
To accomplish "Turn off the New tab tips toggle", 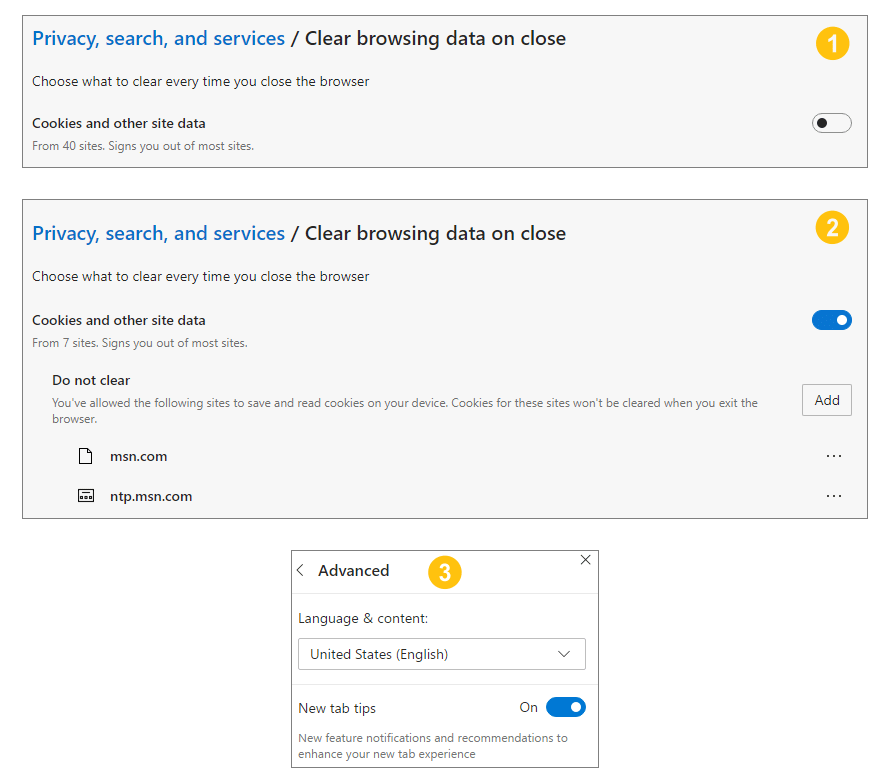I will [x=566, y=707].
